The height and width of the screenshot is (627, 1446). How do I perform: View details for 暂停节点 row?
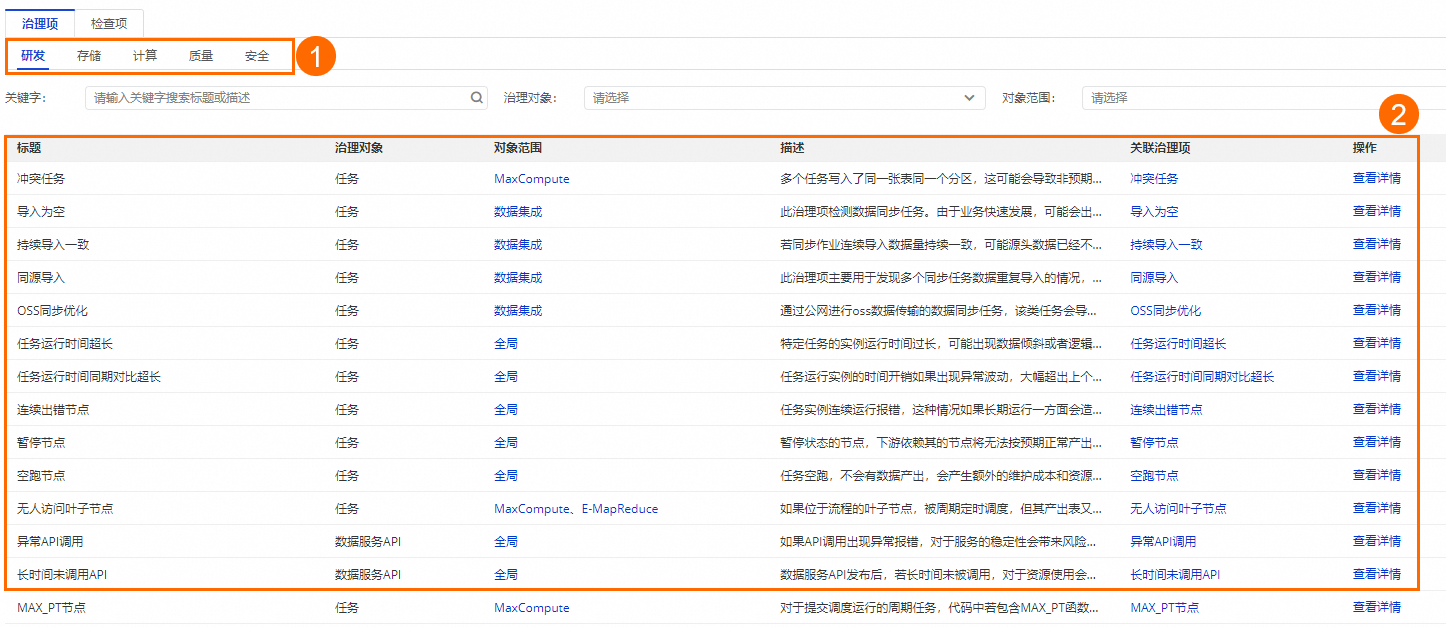tap(1376, 442)
